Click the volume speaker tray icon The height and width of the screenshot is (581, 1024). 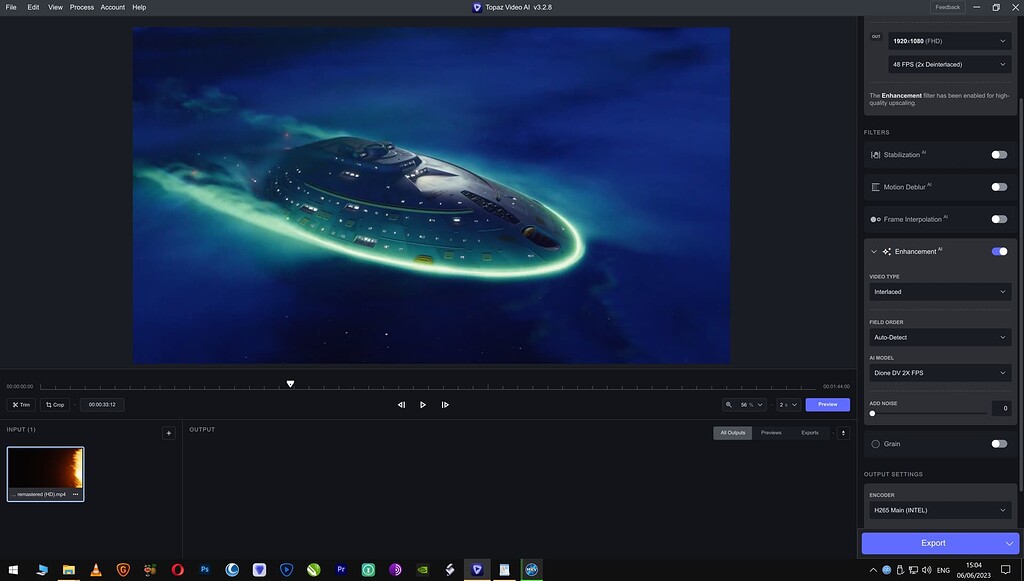pyautogui.click(x=926, y=570)
